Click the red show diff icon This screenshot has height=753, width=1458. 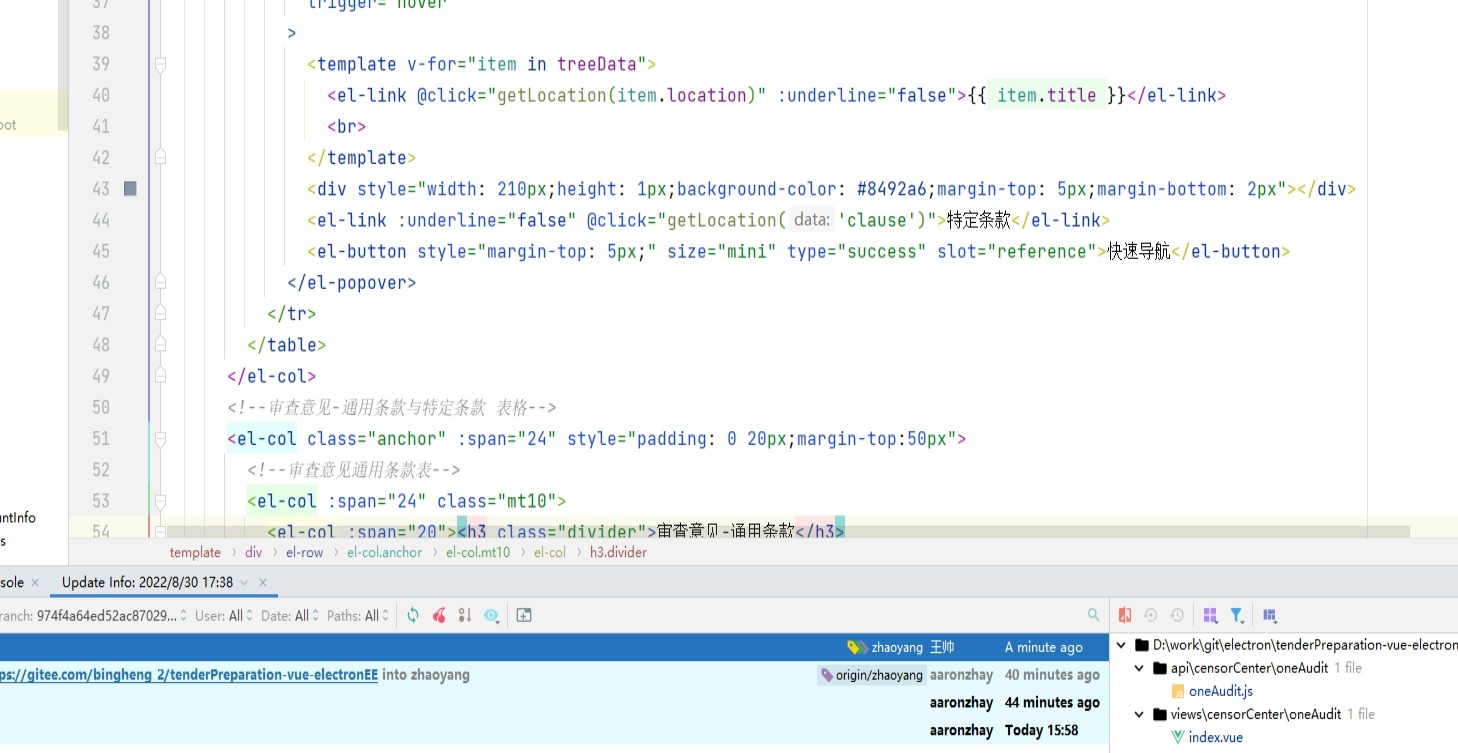(1125, 616)
